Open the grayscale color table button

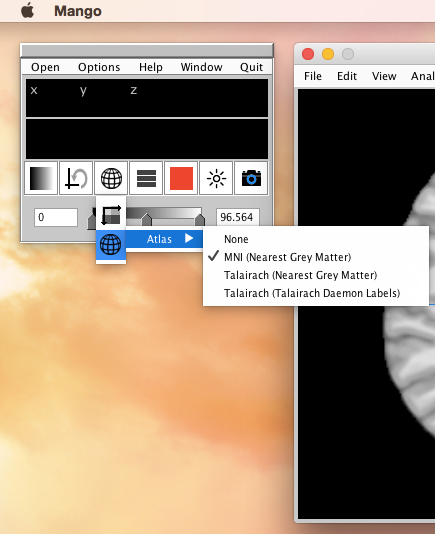[x=41, y=178]
